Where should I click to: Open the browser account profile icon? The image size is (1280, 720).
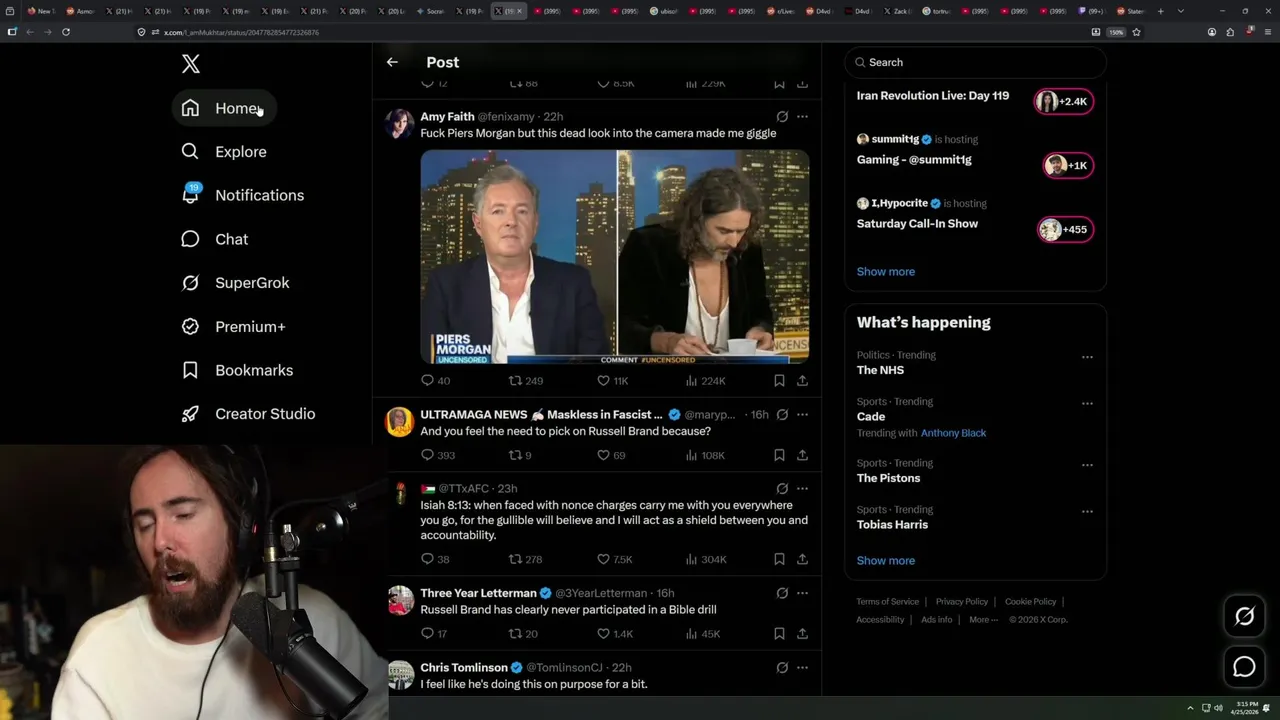pos(1211,32)
